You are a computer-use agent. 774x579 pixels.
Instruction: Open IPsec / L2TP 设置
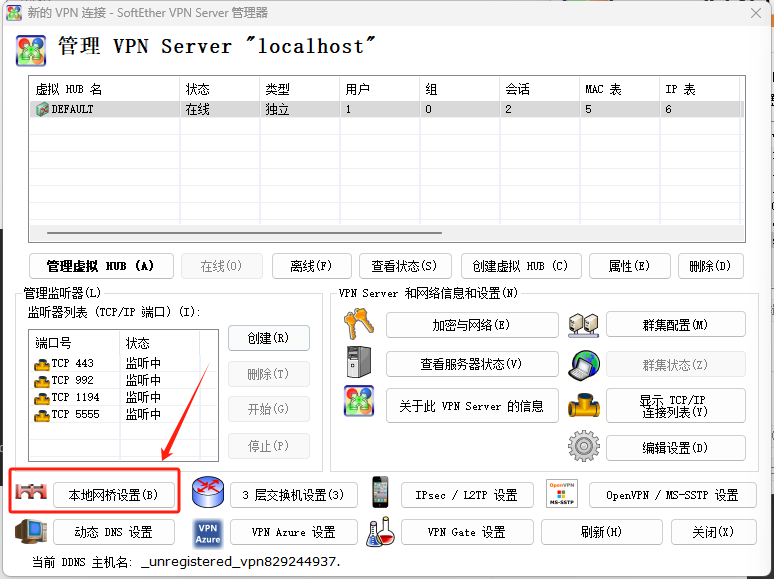pyautogui.click(x=467, y=495)
